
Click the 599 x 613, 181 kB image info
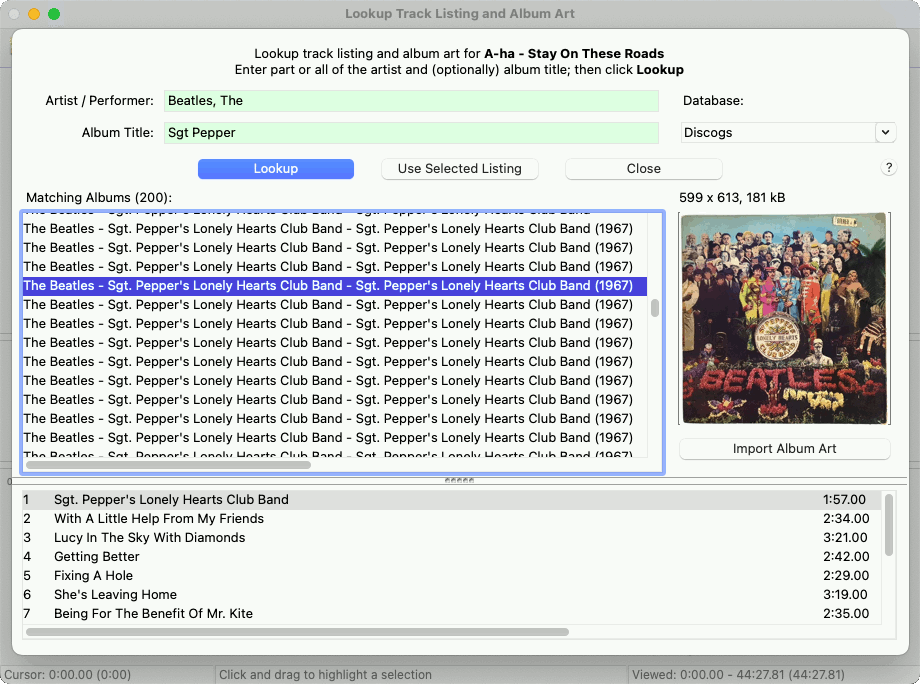(x=732, y=198)
